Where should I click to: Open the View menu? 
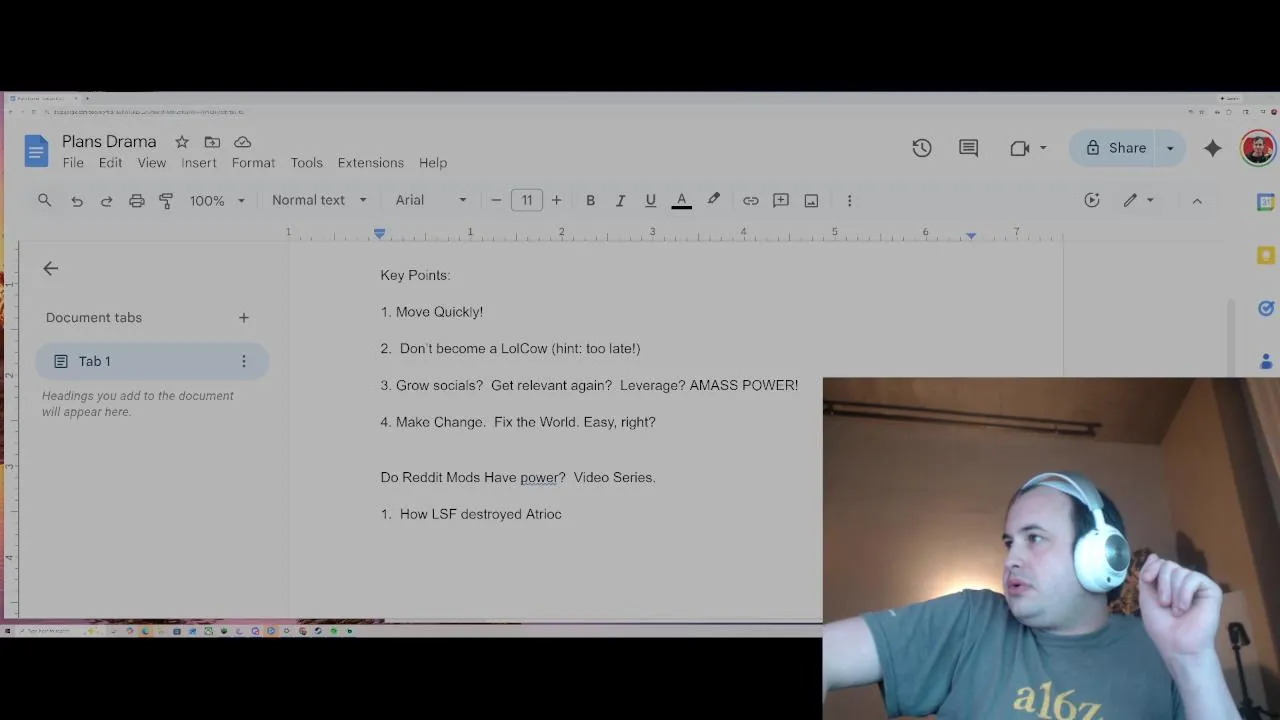pyautogui.click(x=152, y=163)
